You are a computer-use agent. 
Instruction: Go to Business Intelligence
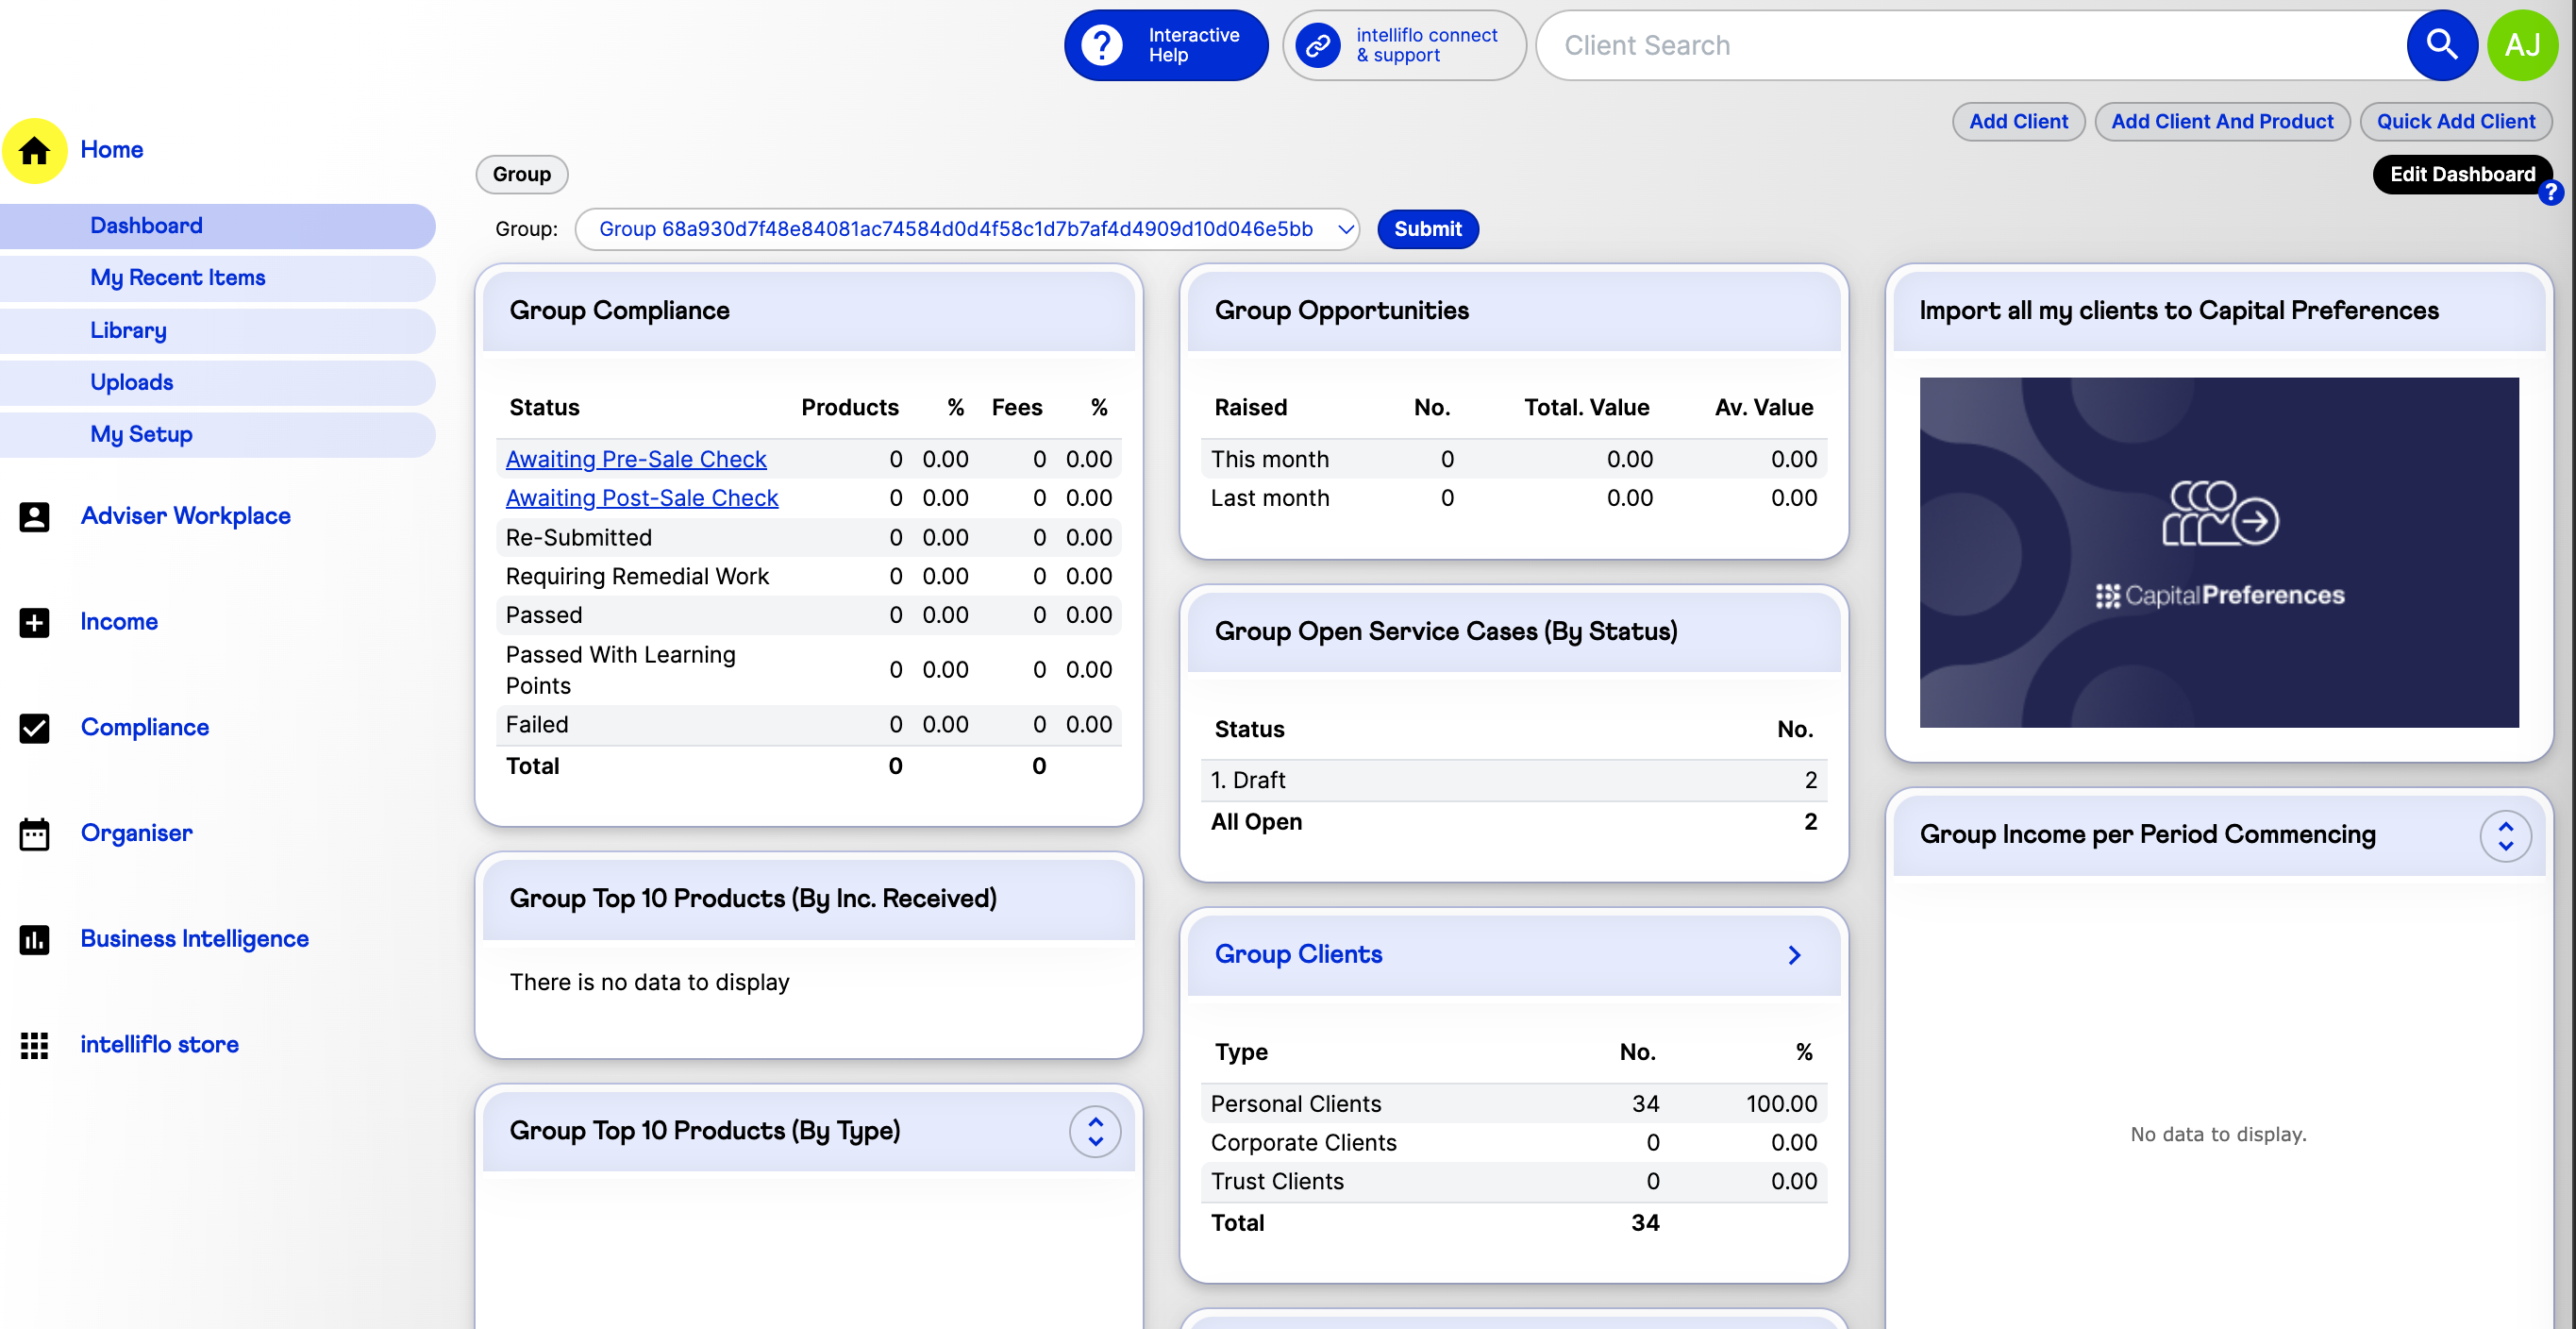pyautogui.click(x=195, y=939)
